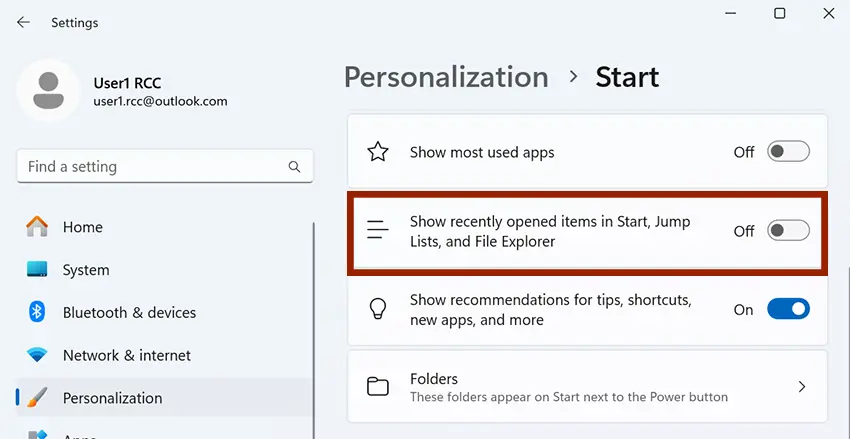Click the lightbulb recommendations icon

(378, 309)
